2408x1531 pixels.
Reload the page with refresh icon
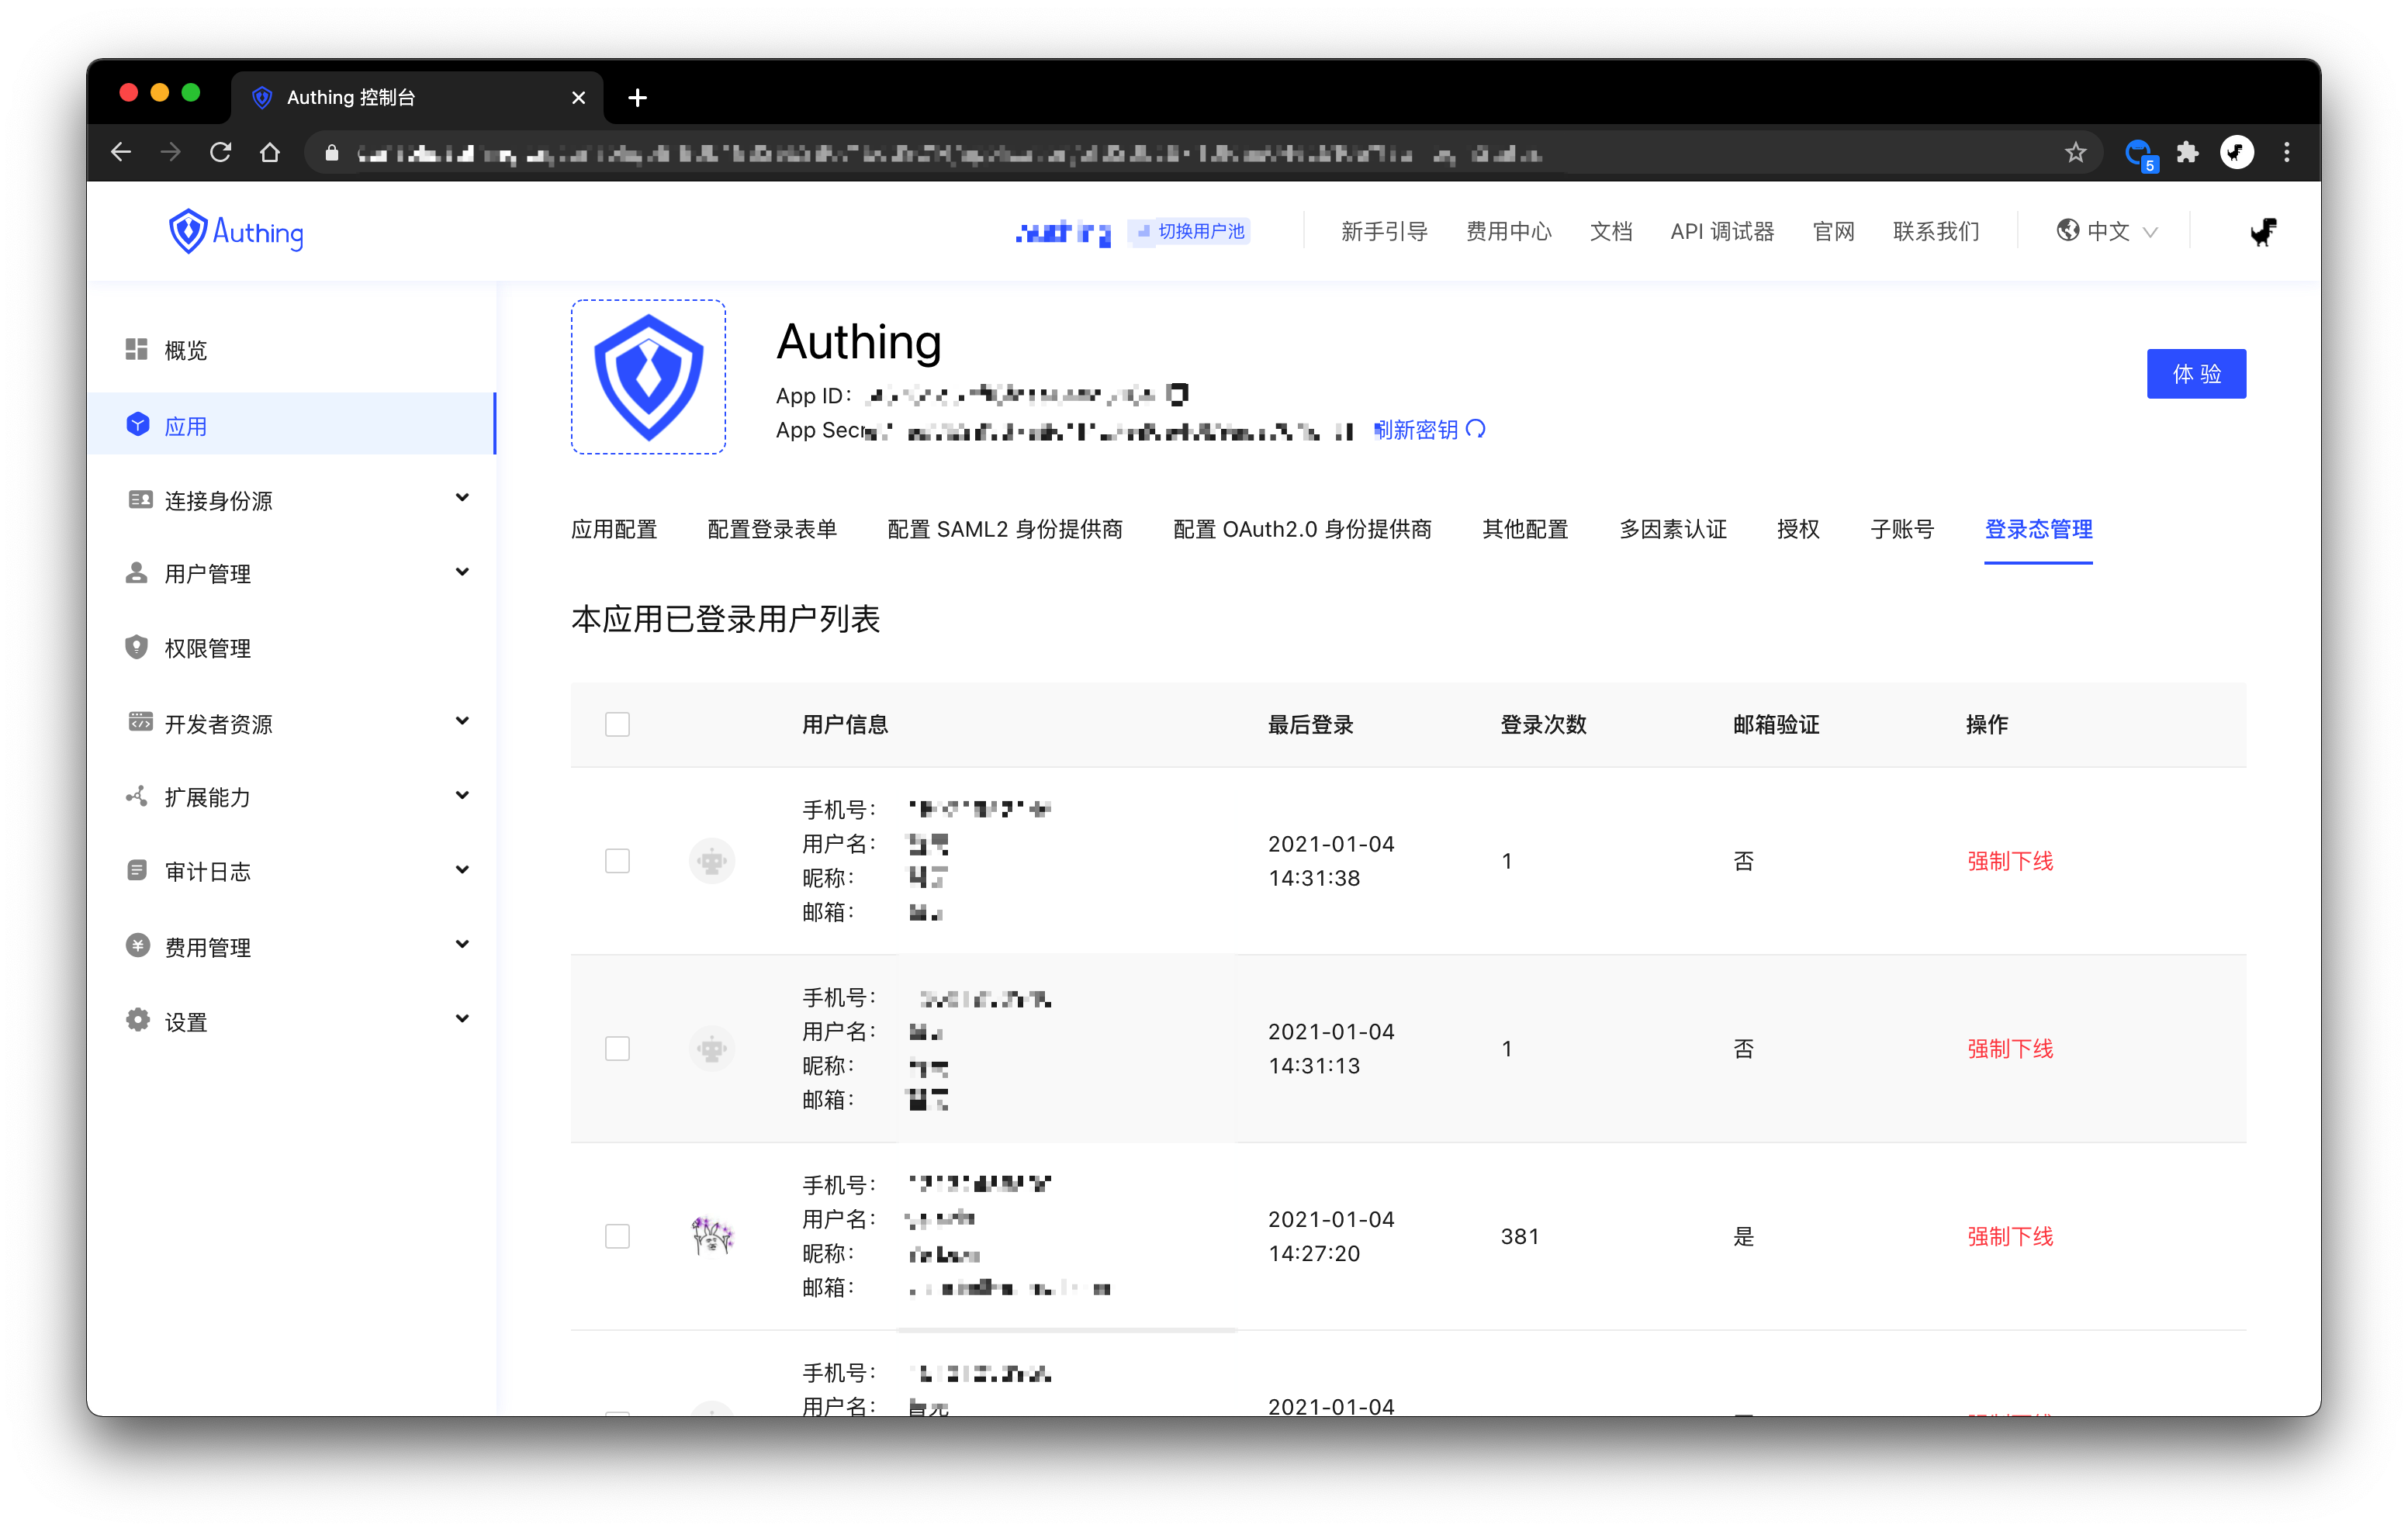pyautogui.click(x=220, y=152)
